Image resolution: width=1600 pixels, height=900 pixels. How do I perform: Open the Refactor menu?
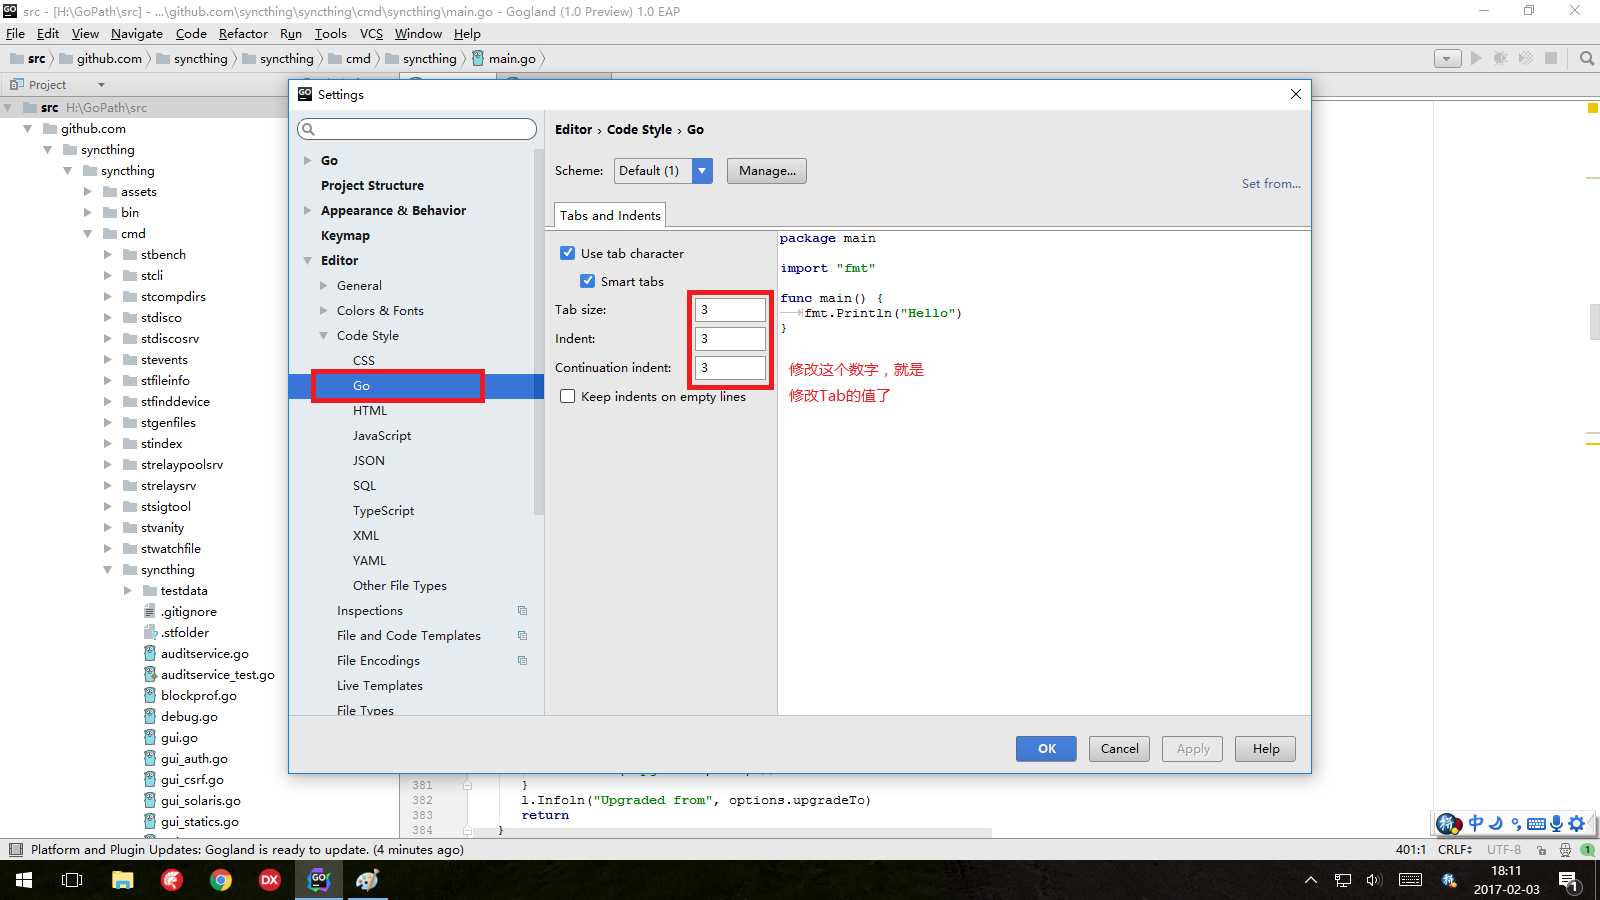pyautogui.click(x=243, y=33)
